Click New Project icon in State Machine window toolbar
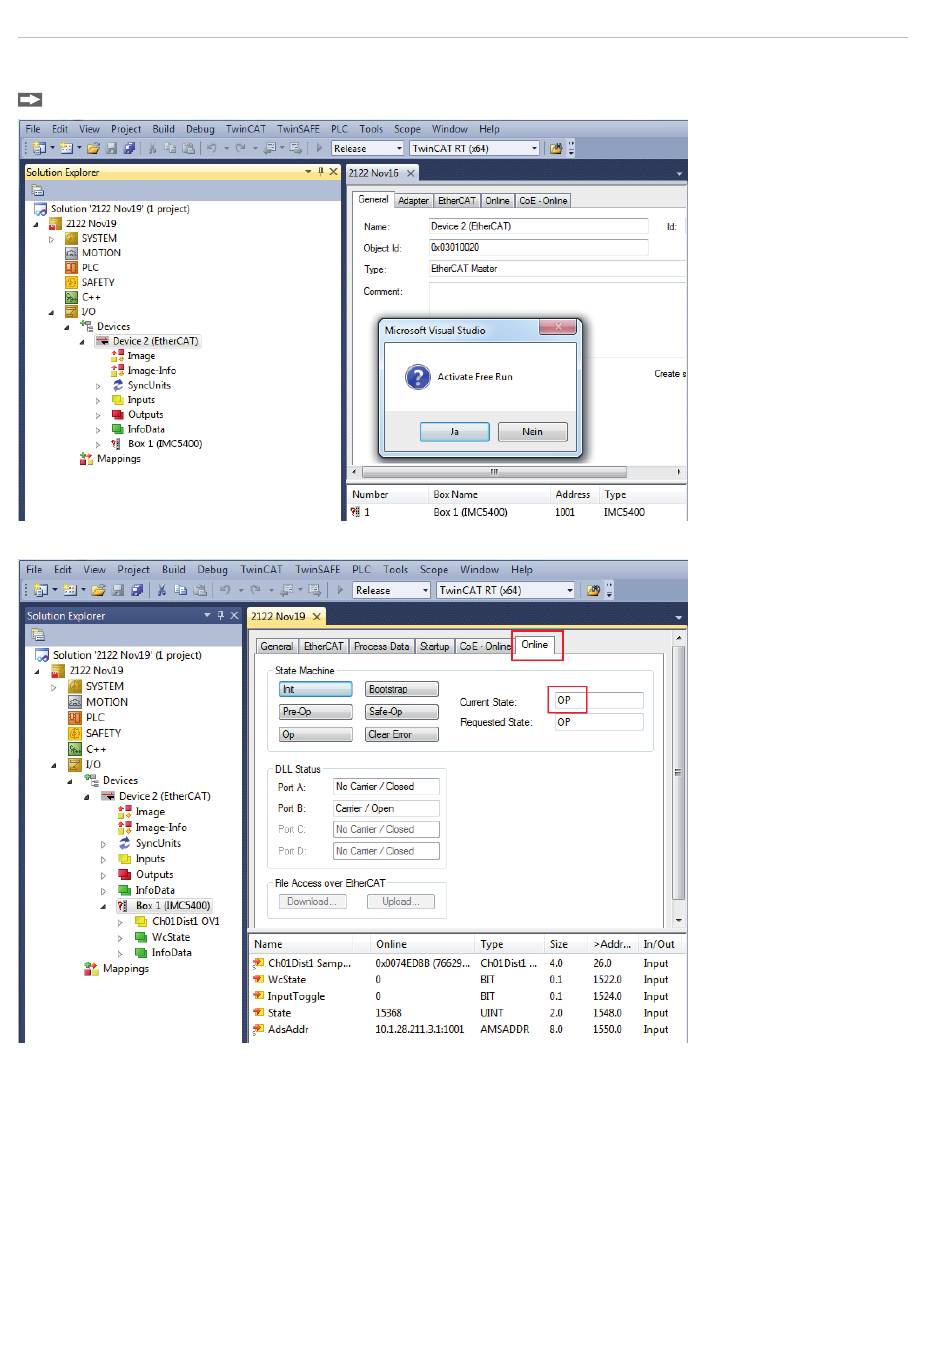The height and width of the screenshot is (1369, 950). (x=41, y=590)
